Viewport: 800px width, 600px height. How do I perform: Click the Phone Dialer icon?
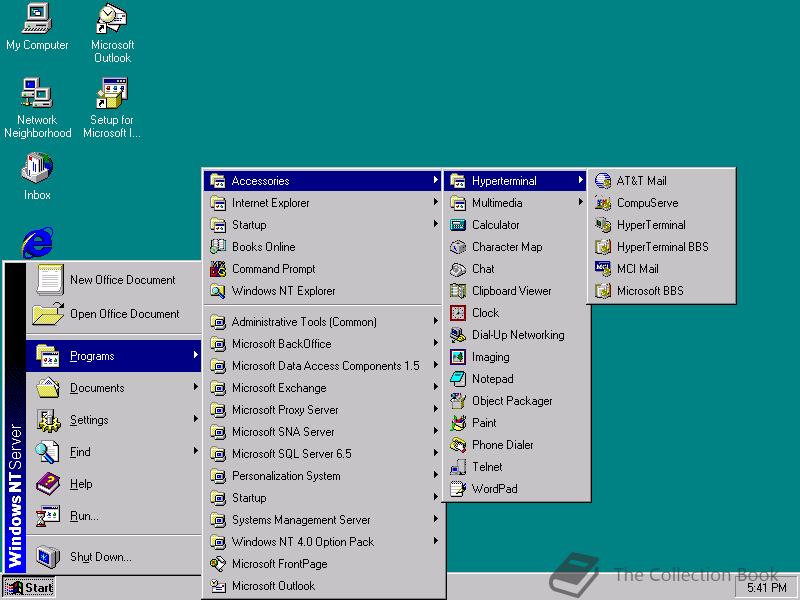point(458,444)
